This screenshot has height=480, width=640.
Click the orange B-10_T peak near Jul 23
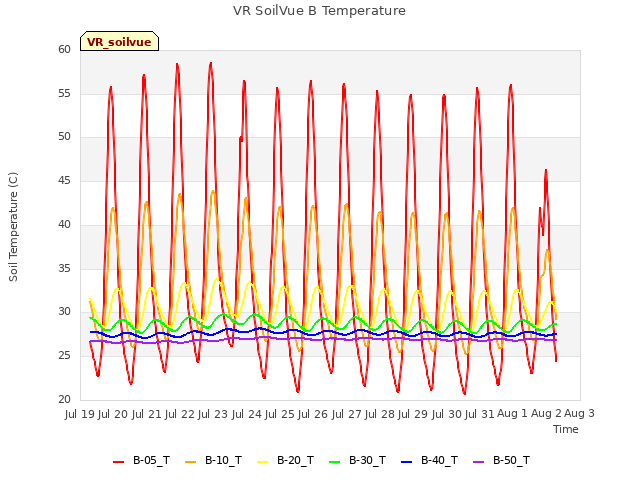point(213,191)
